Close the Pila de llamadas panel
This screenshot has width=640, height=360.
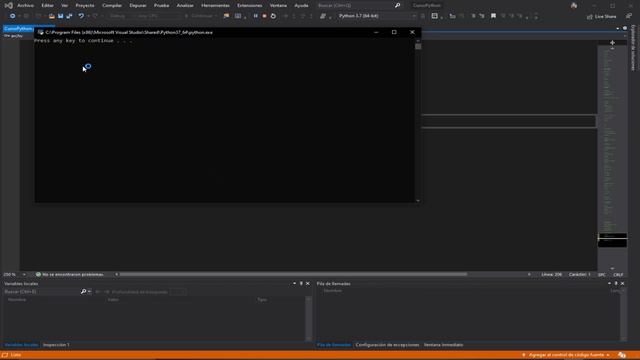pos(622,283)
